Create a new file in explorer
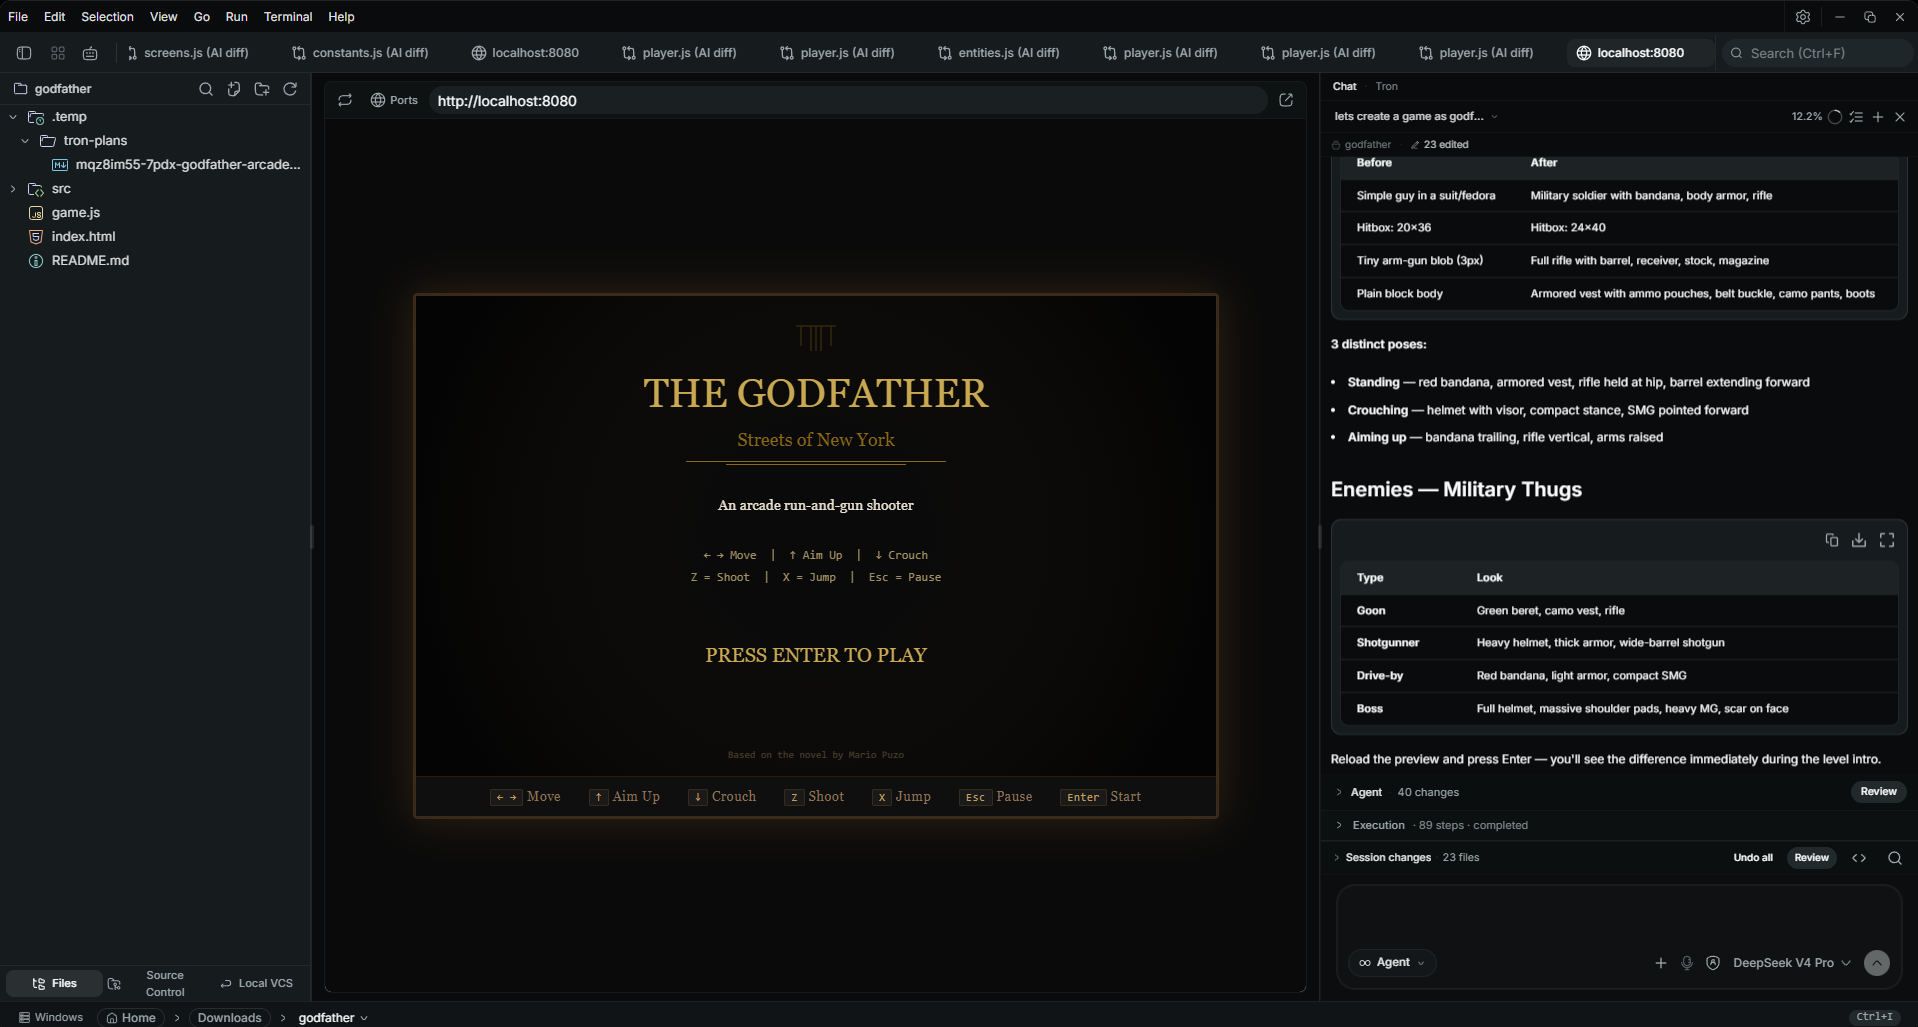Image resolution: width=1918 pixels, height=1027 pixels. [234, 89]
